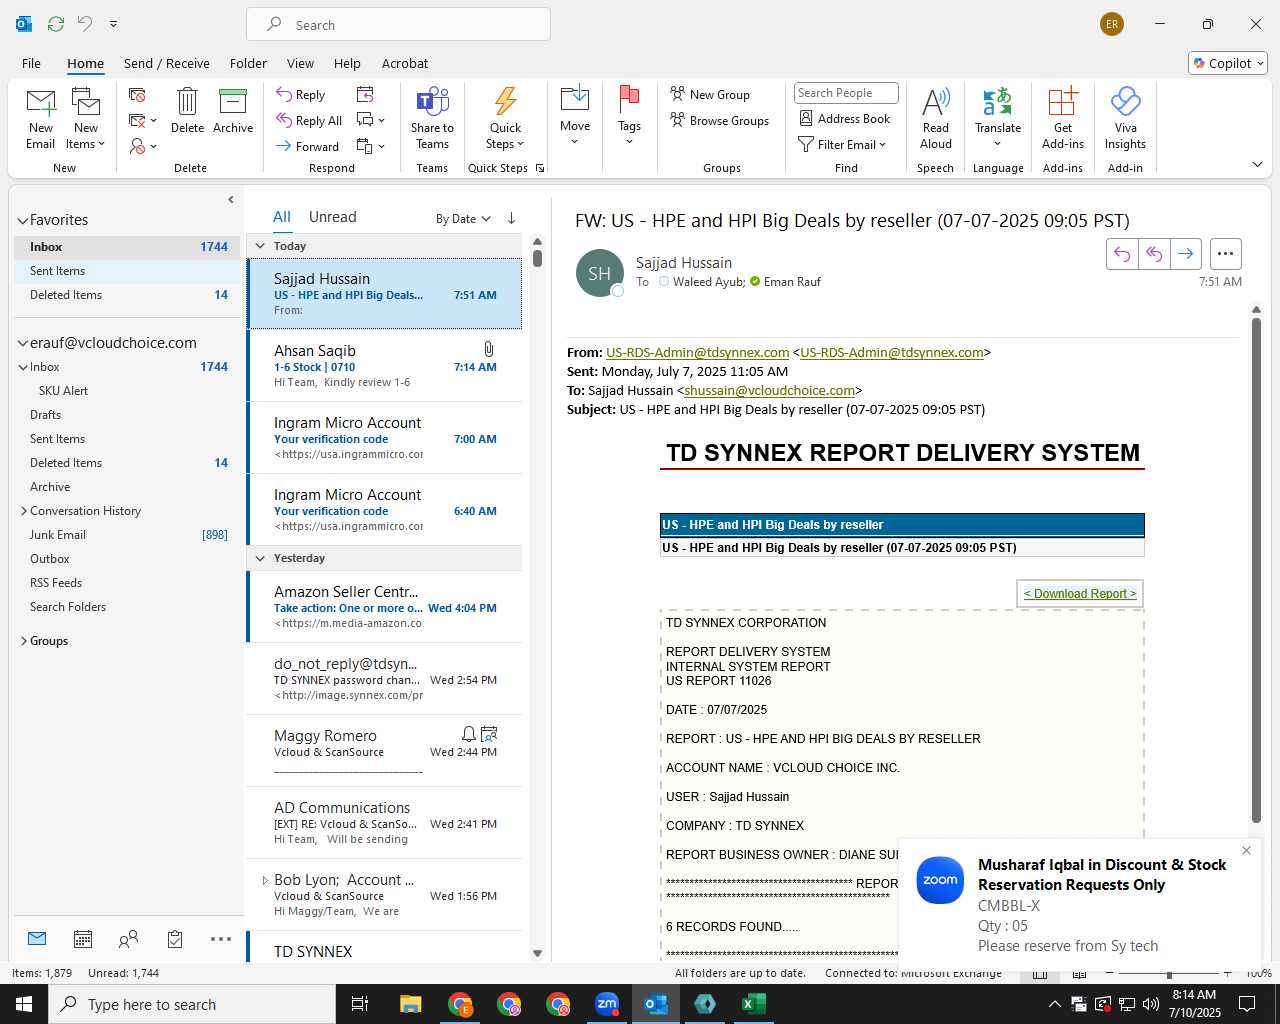Click Reply in the ribbon
The height and width of the screenshot is (1024, 1280).
301,95
